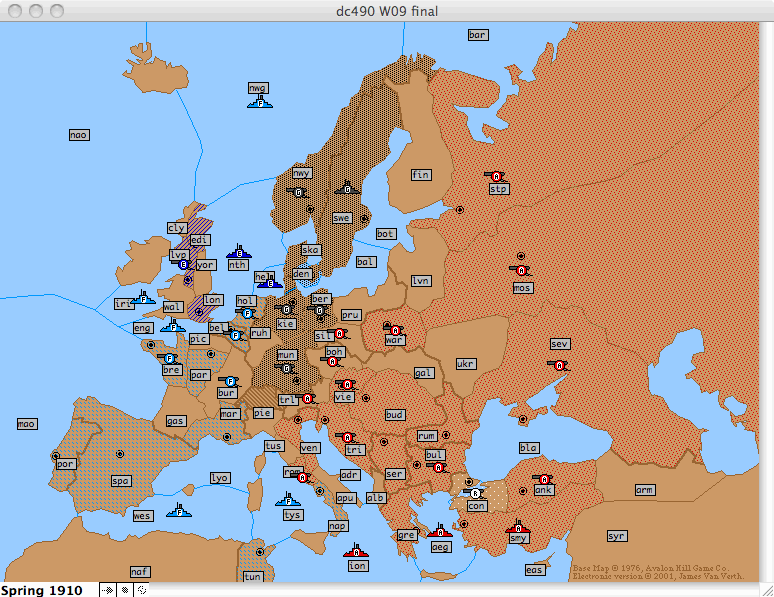Select the red fleet above smy

click(518, 527)
